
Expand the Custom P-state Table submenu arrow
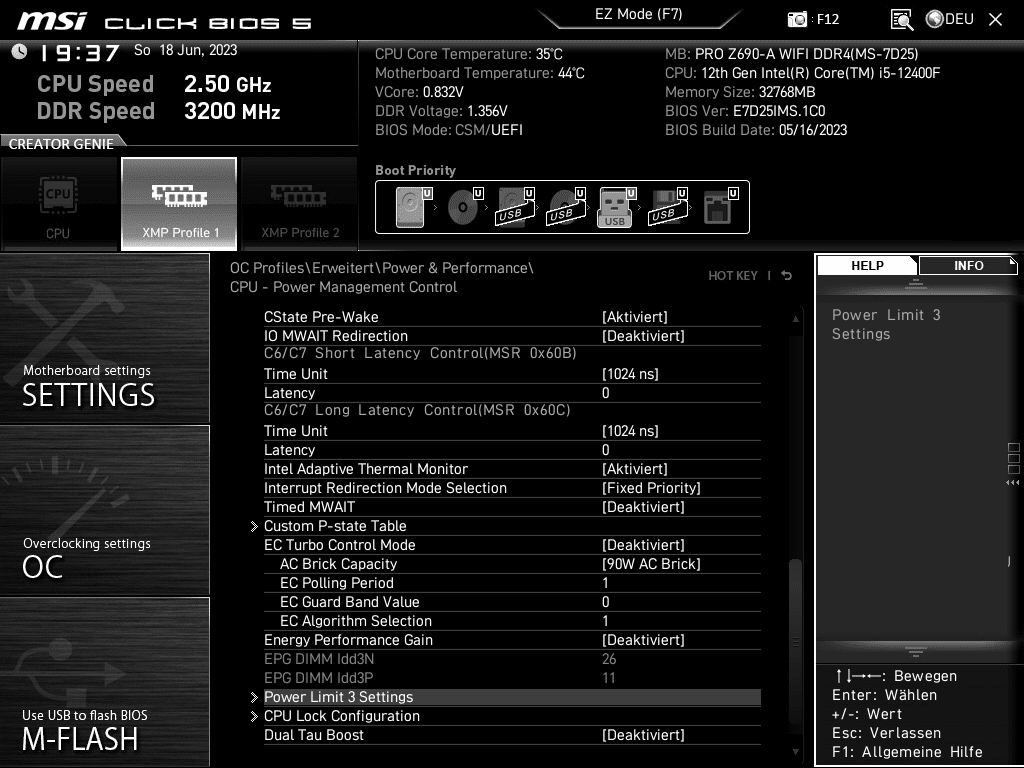254,526
